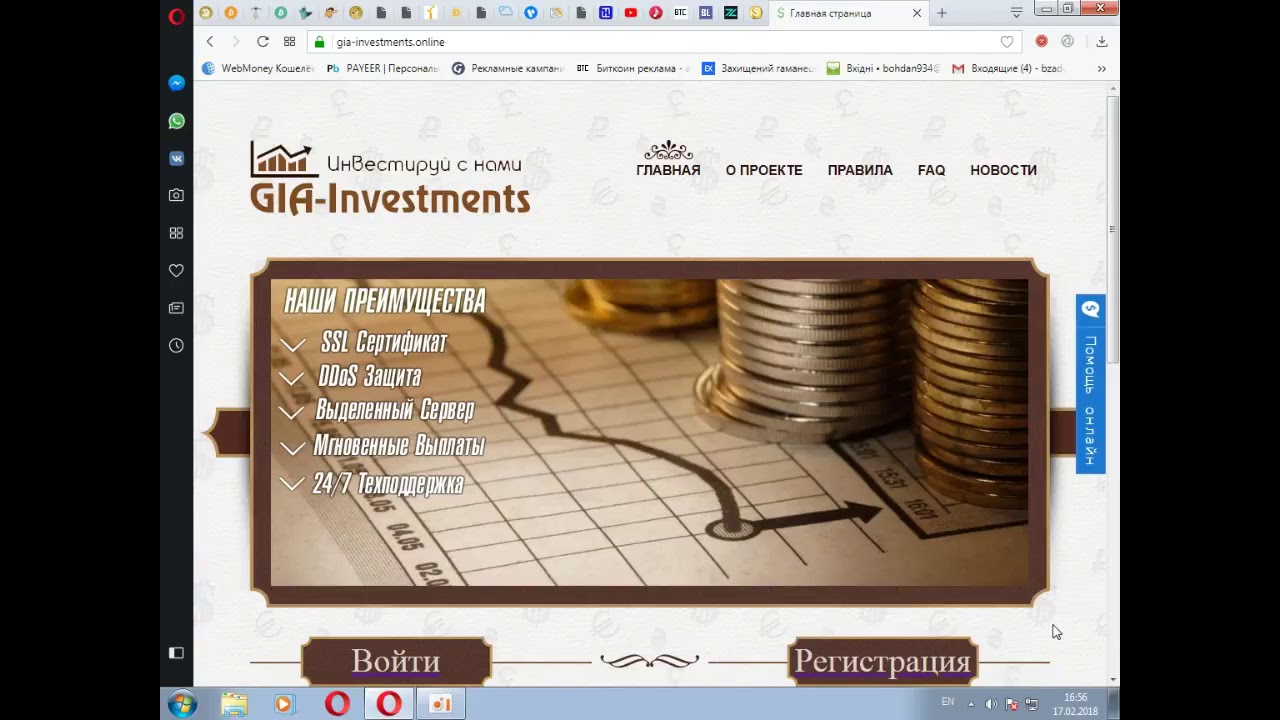The image size is (1280, 720).
Task: Open the red extension icon in the toolbar
Action: click(1041, 42)
